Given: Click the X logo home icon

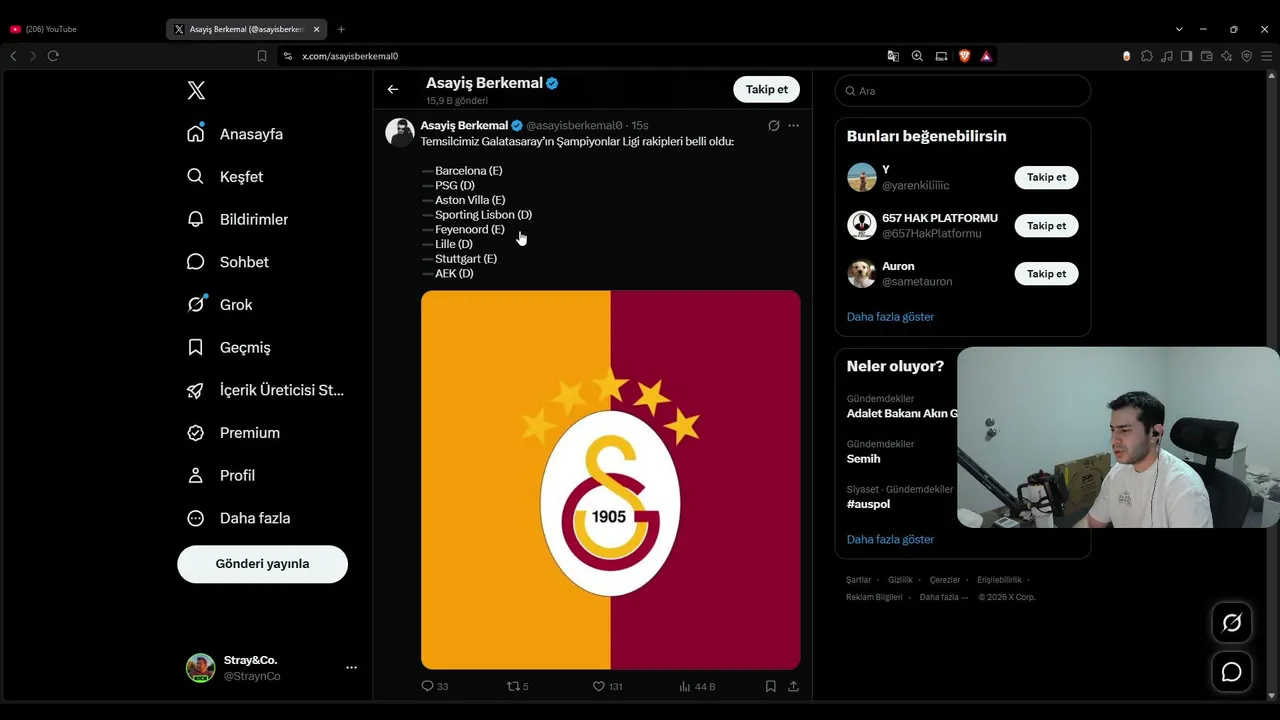Looking at the screenshot, I should tap(196, 91).
